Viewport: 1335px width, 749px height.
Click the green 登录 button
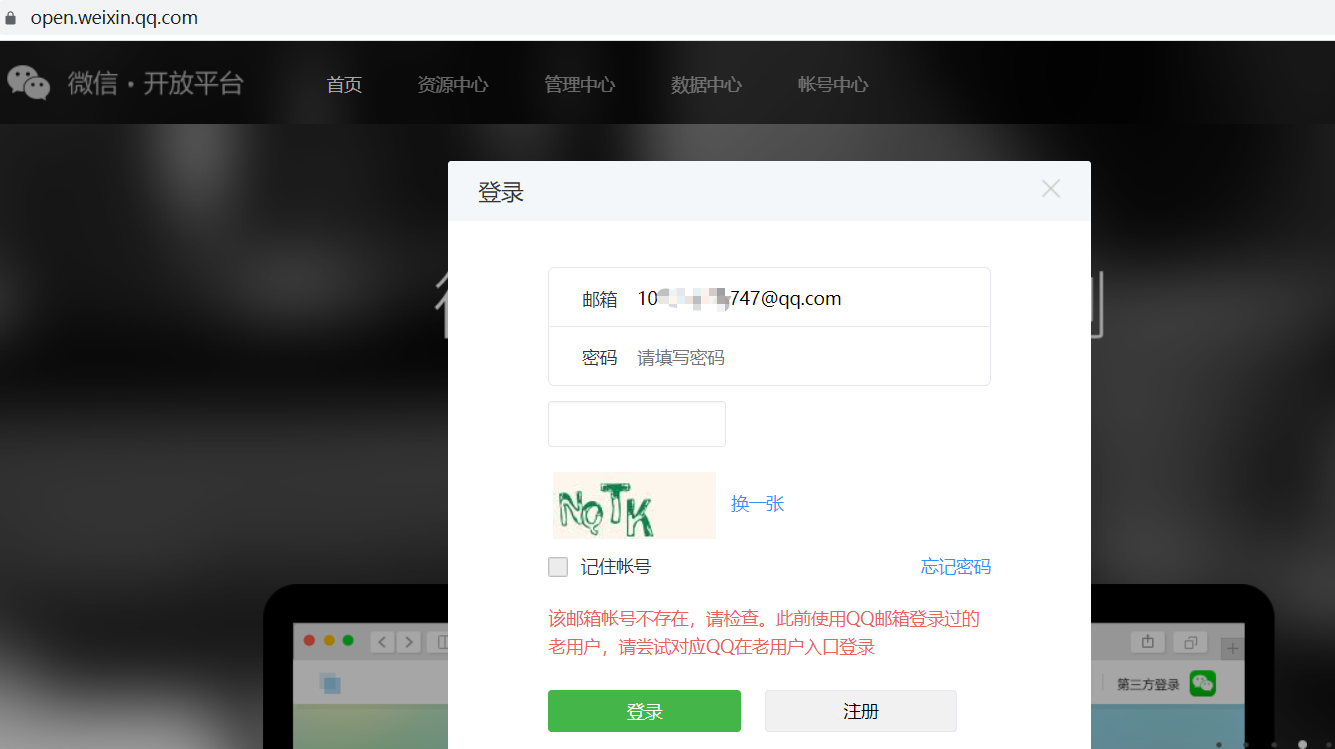[644, 711]
